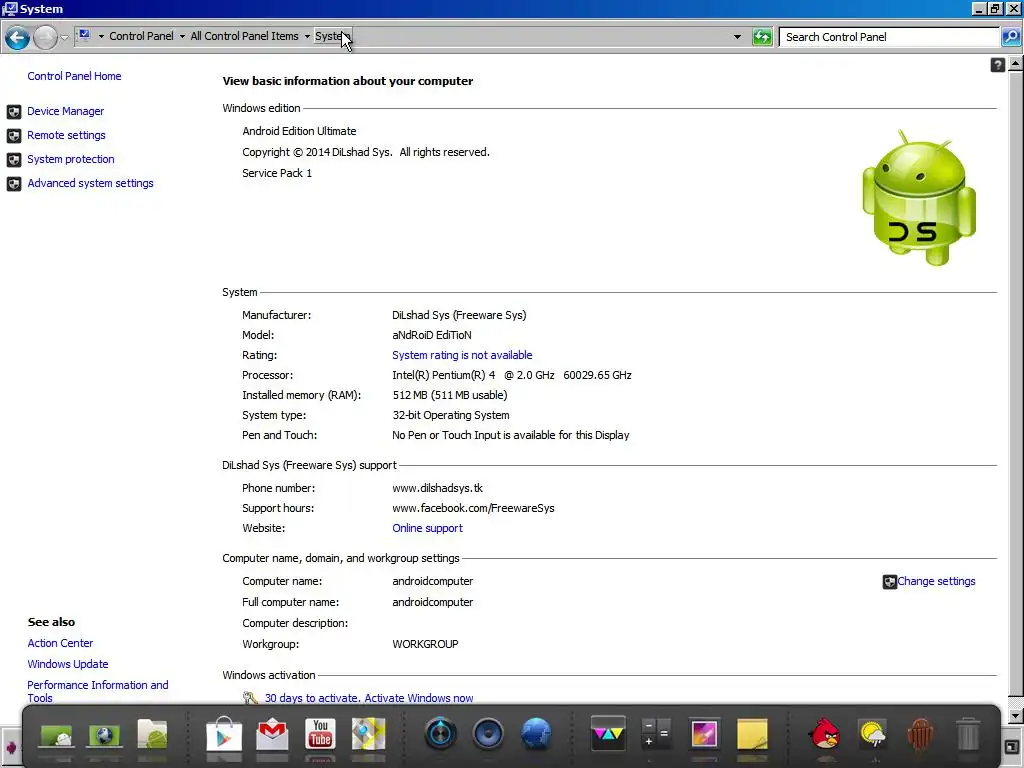
Task: Open the Gallery picture icon in dock
Action: tap(704, 733)
